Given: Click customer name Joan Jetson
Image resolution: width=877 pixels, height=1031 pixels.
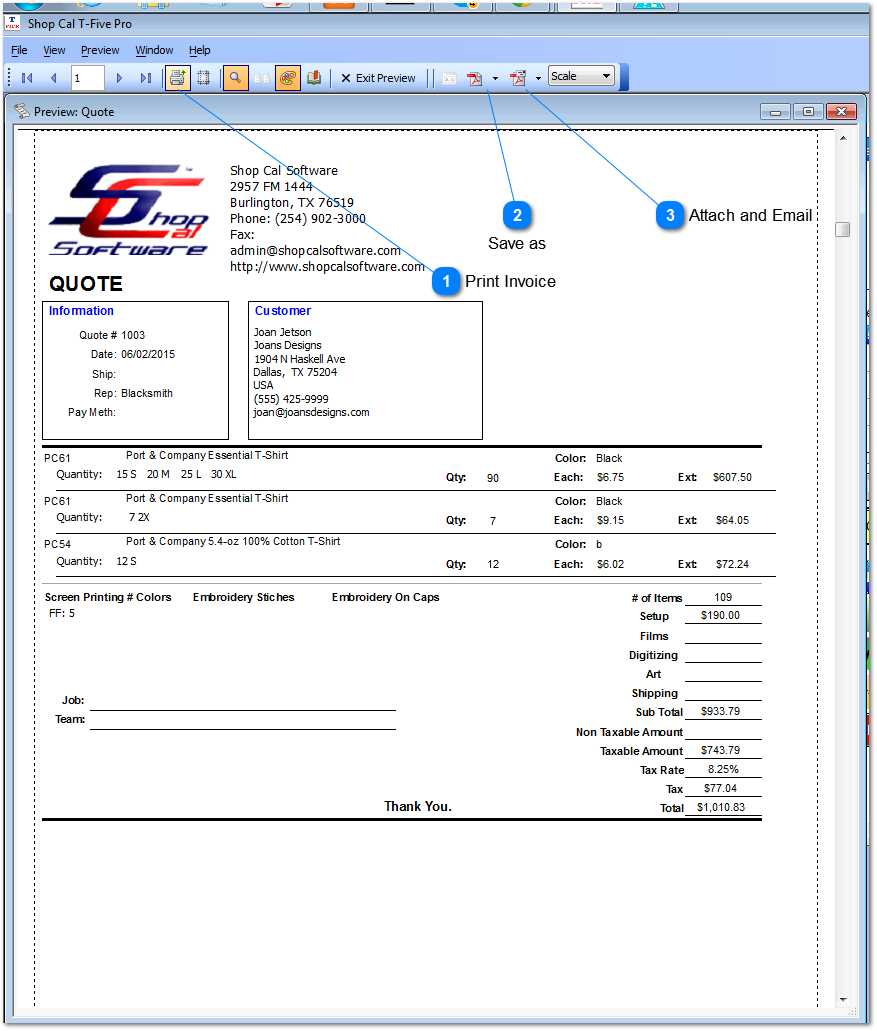Looking at the screenshot, I should coord(283,332).
